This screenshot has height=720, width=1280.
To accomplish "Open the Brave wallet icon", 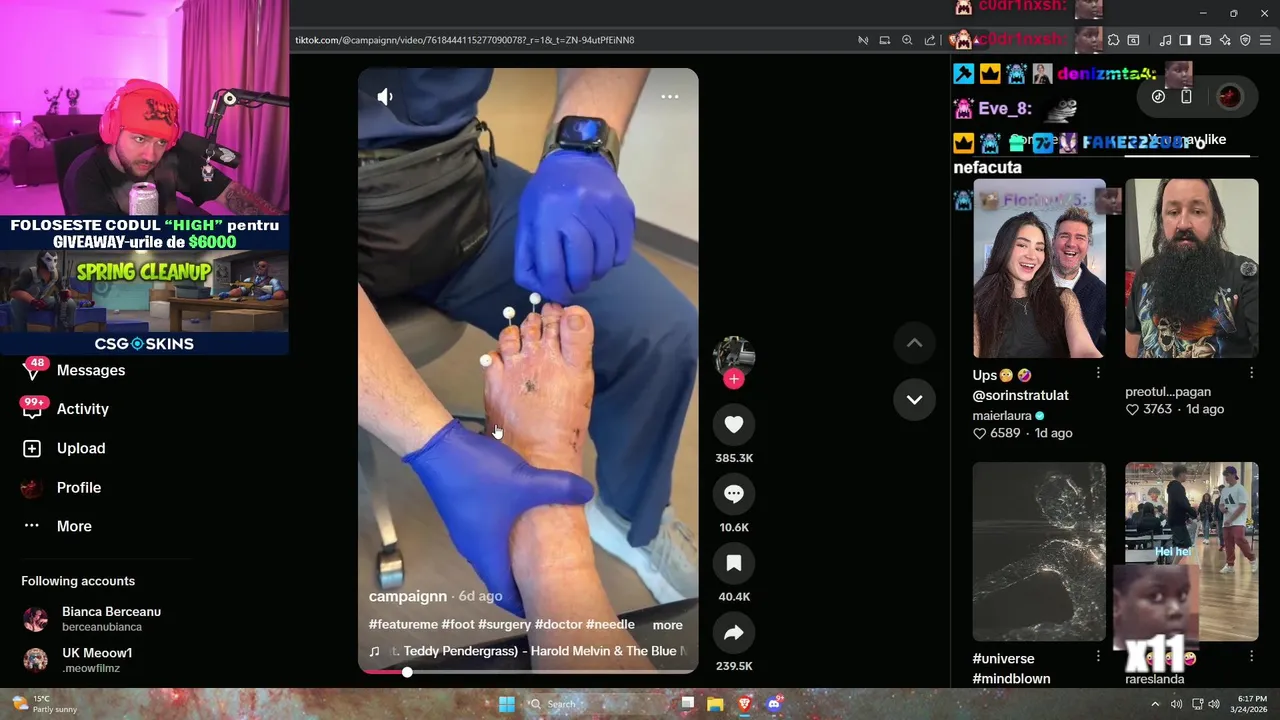I will (1205, 40).
